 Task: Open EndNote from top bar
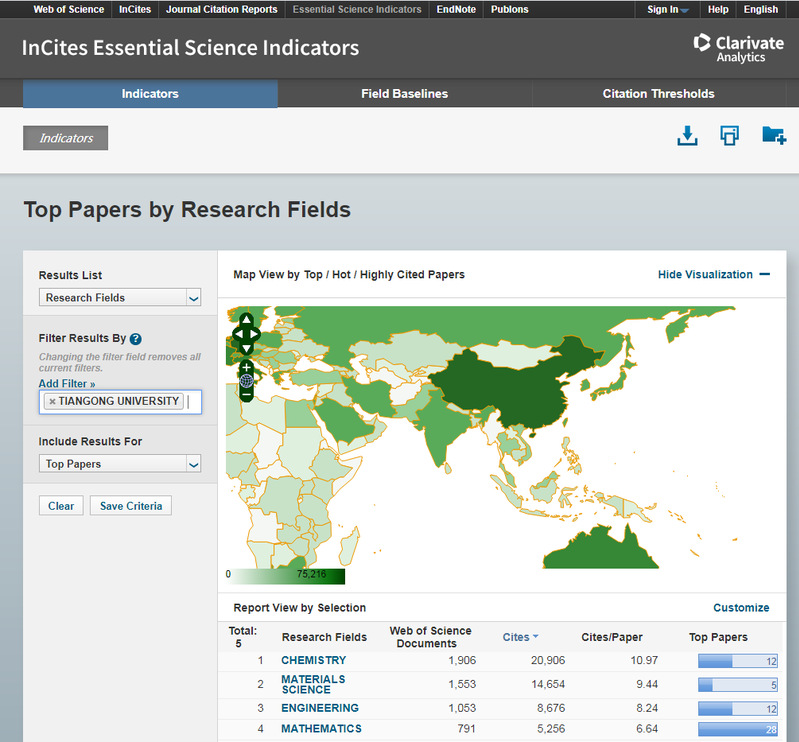(x=456, y=9)
